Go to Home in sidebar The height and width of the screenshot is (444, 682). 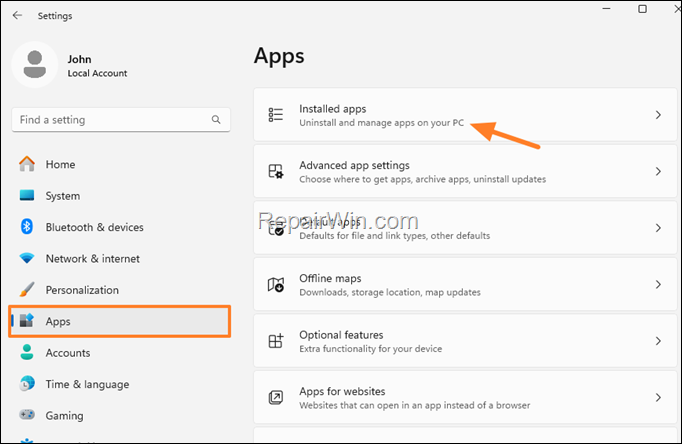120,164
